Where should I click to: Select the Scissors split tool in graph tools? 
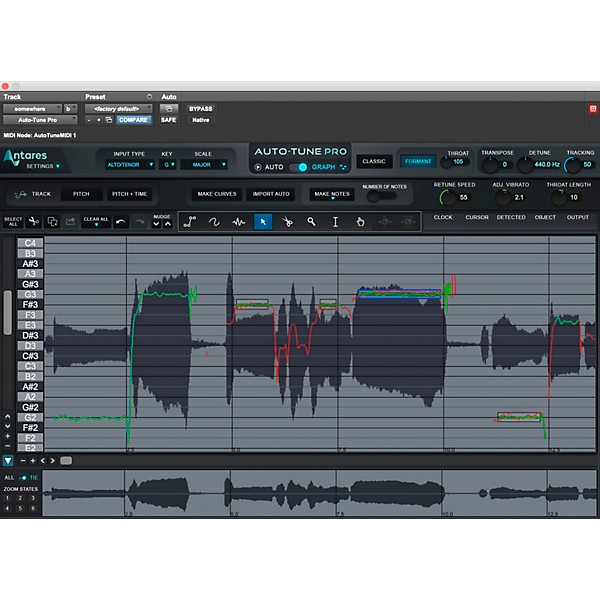(287, 222)
